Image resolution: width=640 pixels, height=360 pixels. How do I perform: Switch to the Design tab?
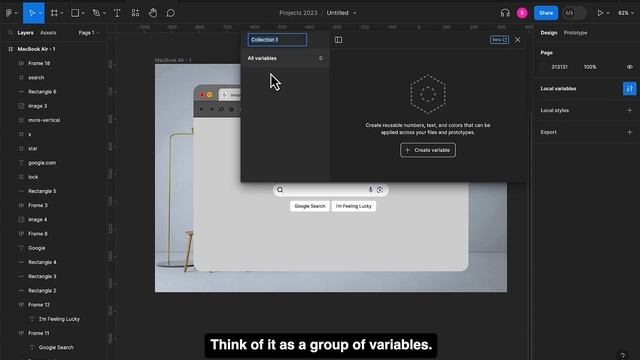pyautogui.click(x=549, y=33)
